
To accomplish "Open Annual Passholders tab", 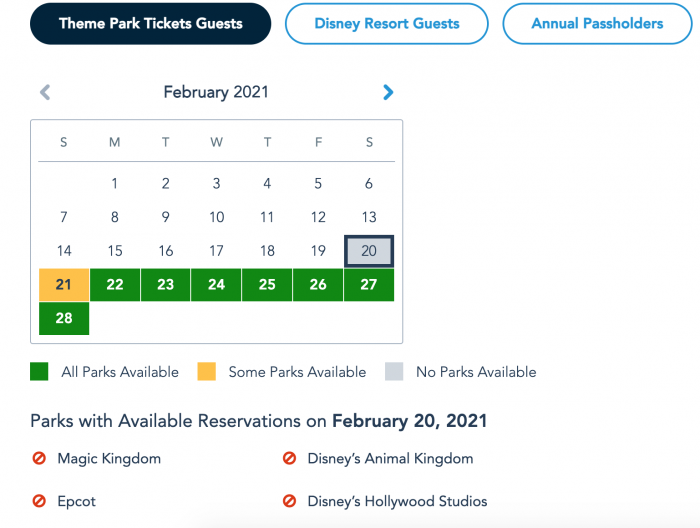I will (x=597, y=24).
